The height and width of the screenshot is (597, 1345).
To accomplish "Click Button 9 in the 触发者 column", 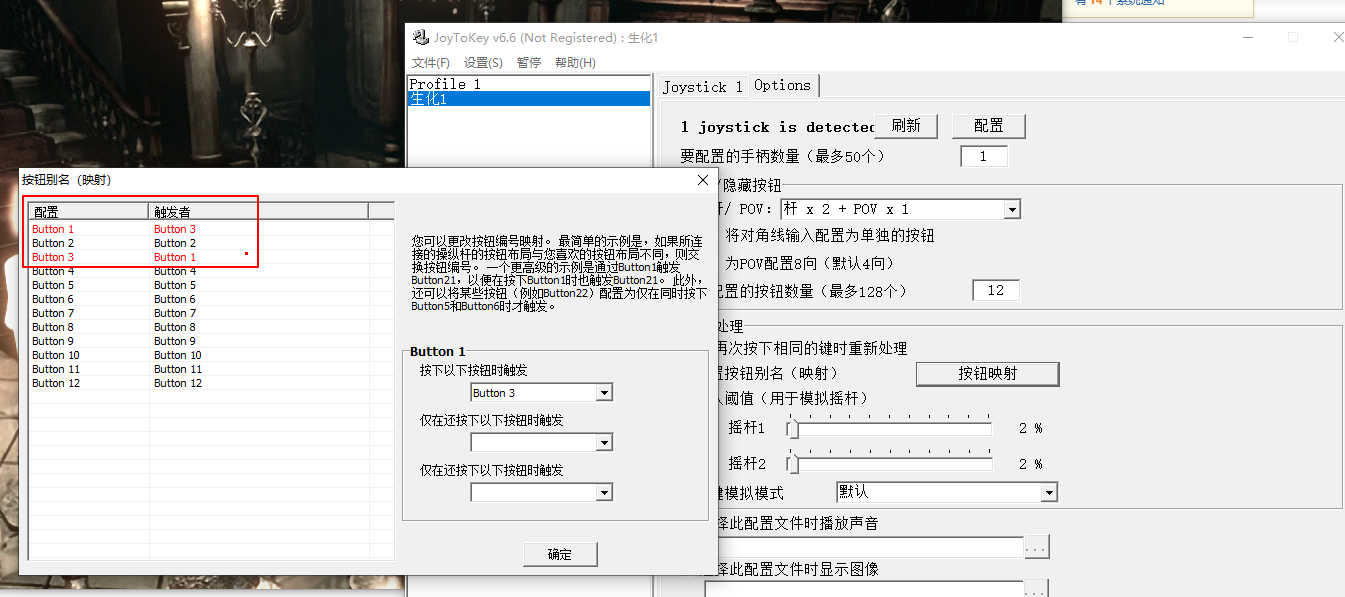I will click(175, 341).
